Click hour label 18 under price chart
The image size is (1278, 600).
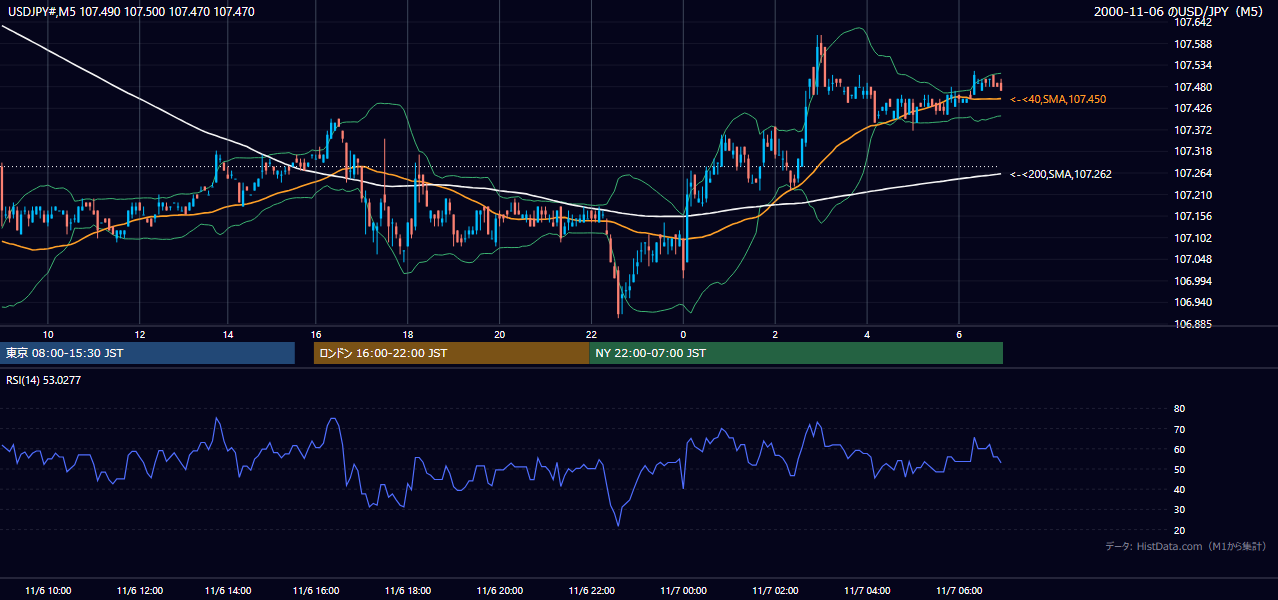coord(408,334)
